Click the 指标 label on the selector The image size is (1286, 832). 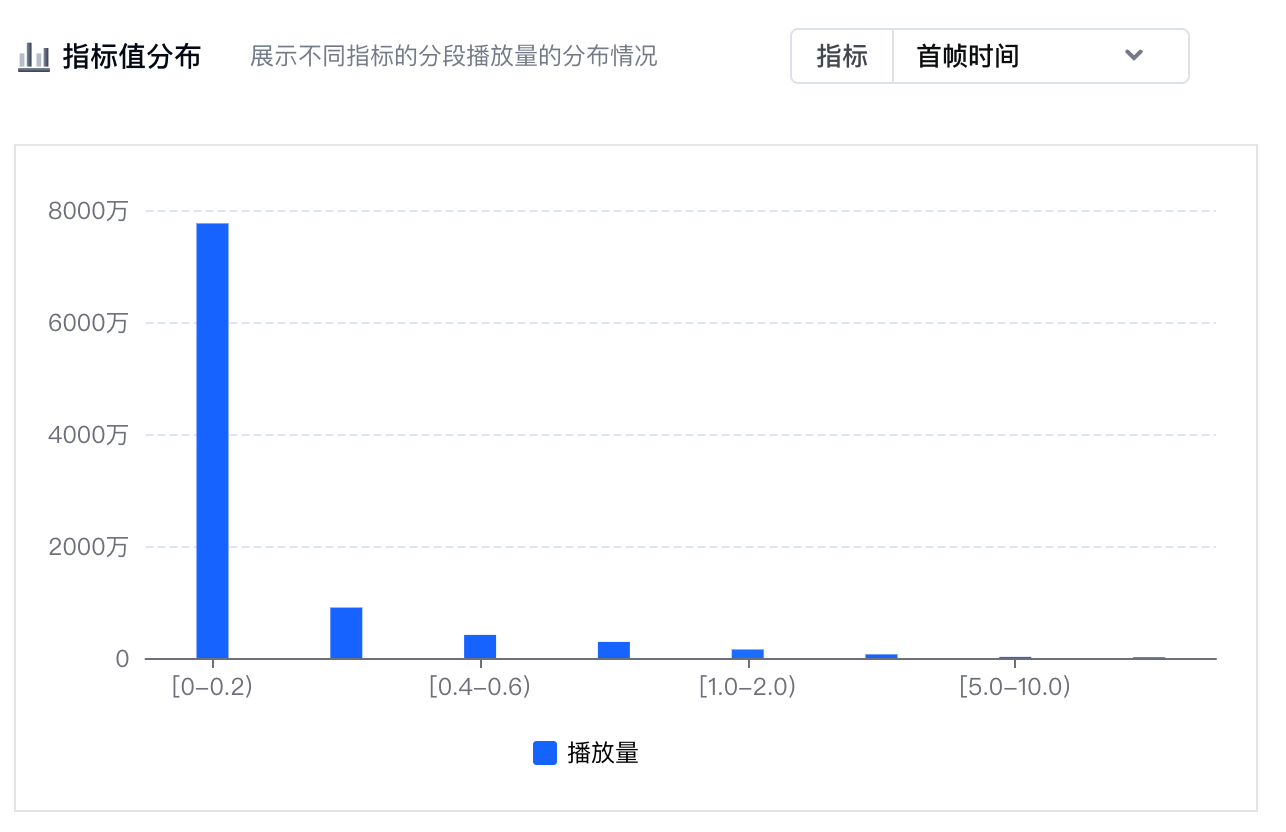point(842,56)
